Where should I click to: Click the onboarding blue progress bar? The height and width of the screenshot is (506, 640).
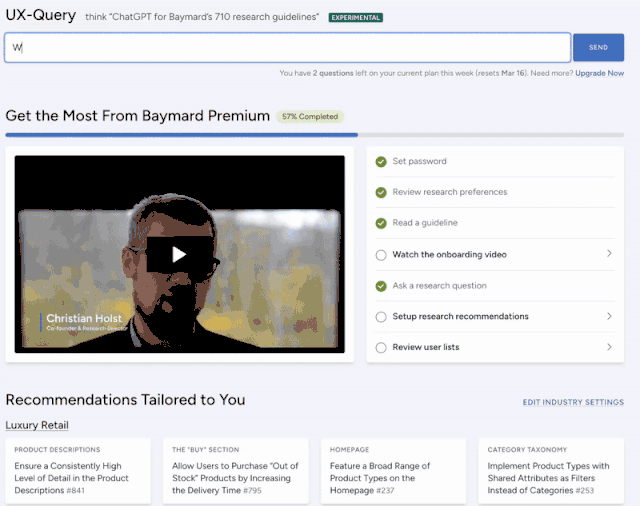pyautogui.click(x=182, y=135)
